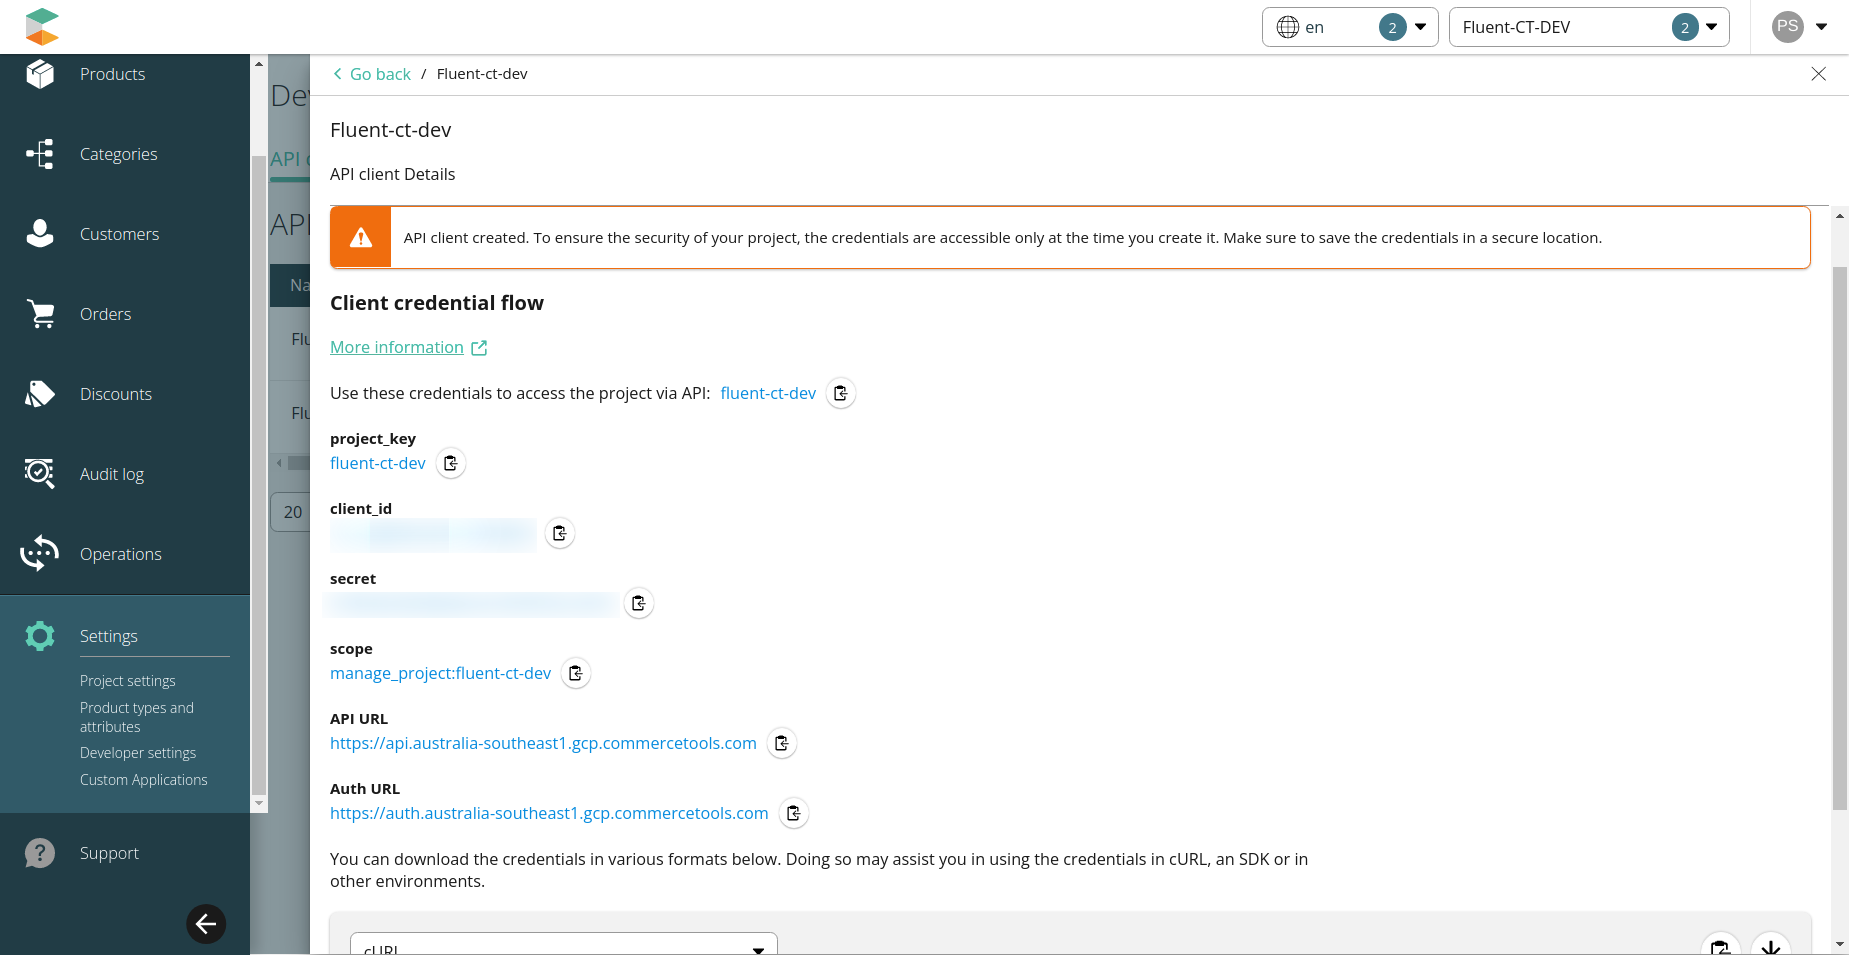
Task: Copy the Auth URL to clipboard
Action: 794,813
